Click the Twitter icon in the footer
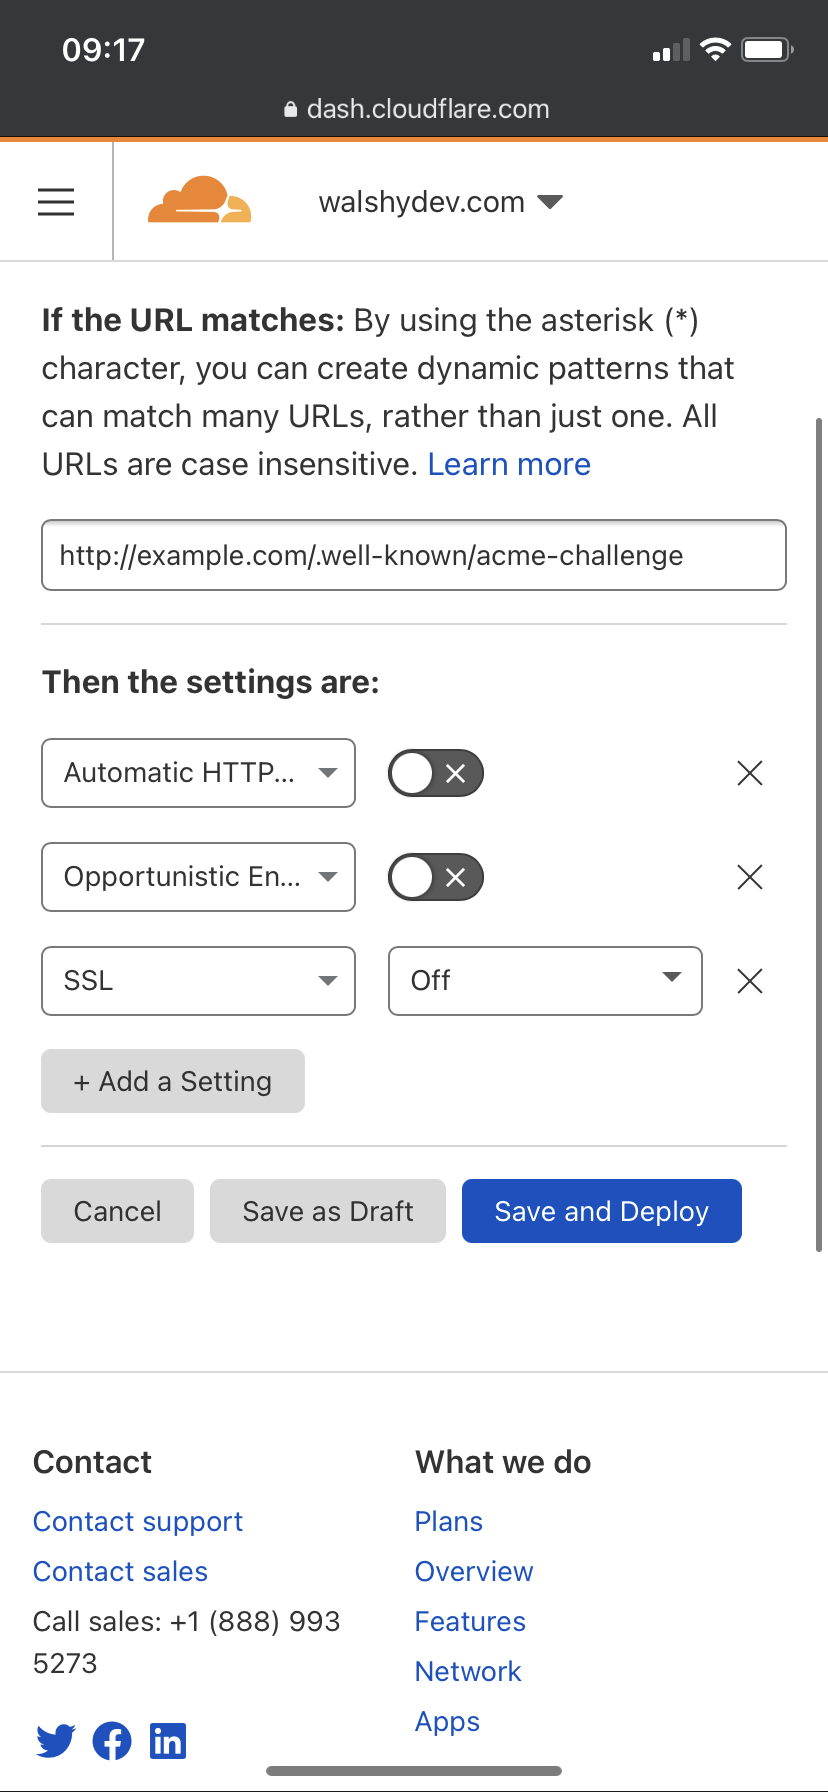This screenshot has width=828, height=1792. tap(55, 1740)
